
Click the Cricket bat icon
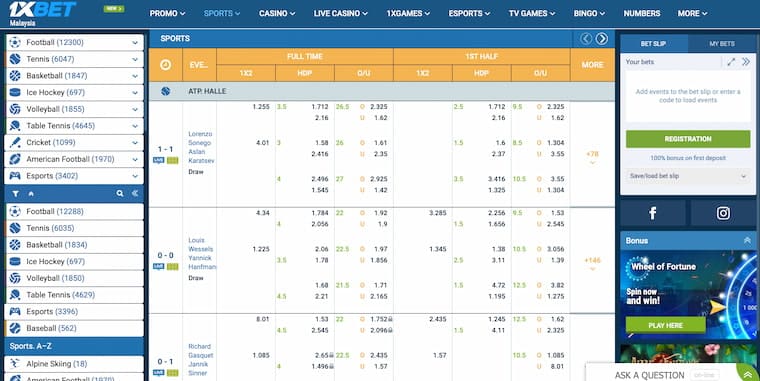click(15, 143)
